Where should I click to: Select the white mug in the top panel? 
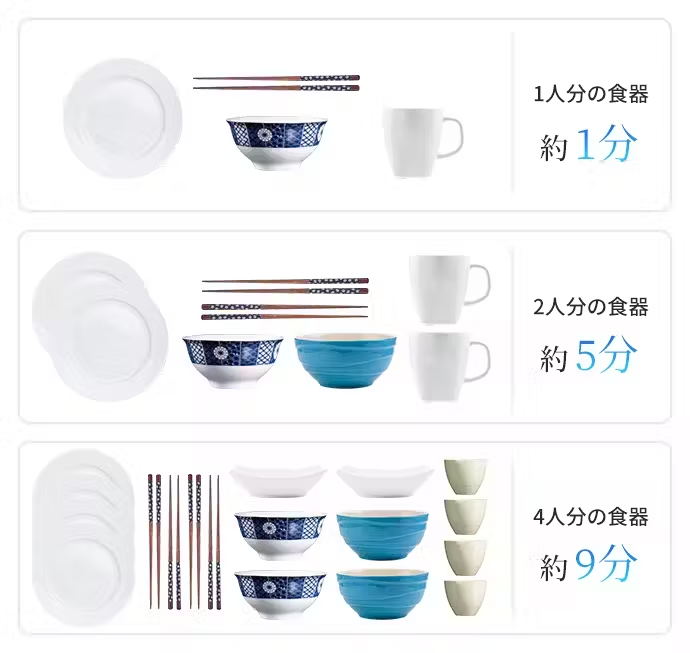click(422, 142)
